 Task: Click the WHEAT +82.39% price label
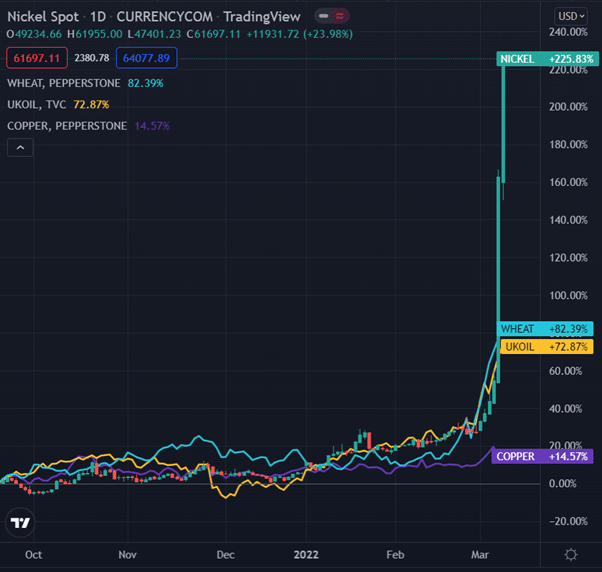(545, 329)
